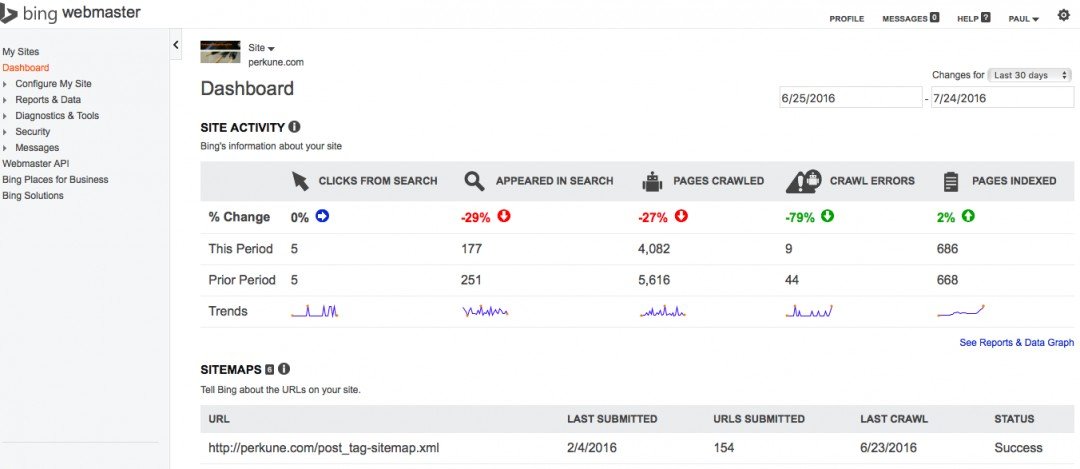Click URLs submitted value 154
The width and height of the screenshot is (1080, 469).
tap(724, 448)
